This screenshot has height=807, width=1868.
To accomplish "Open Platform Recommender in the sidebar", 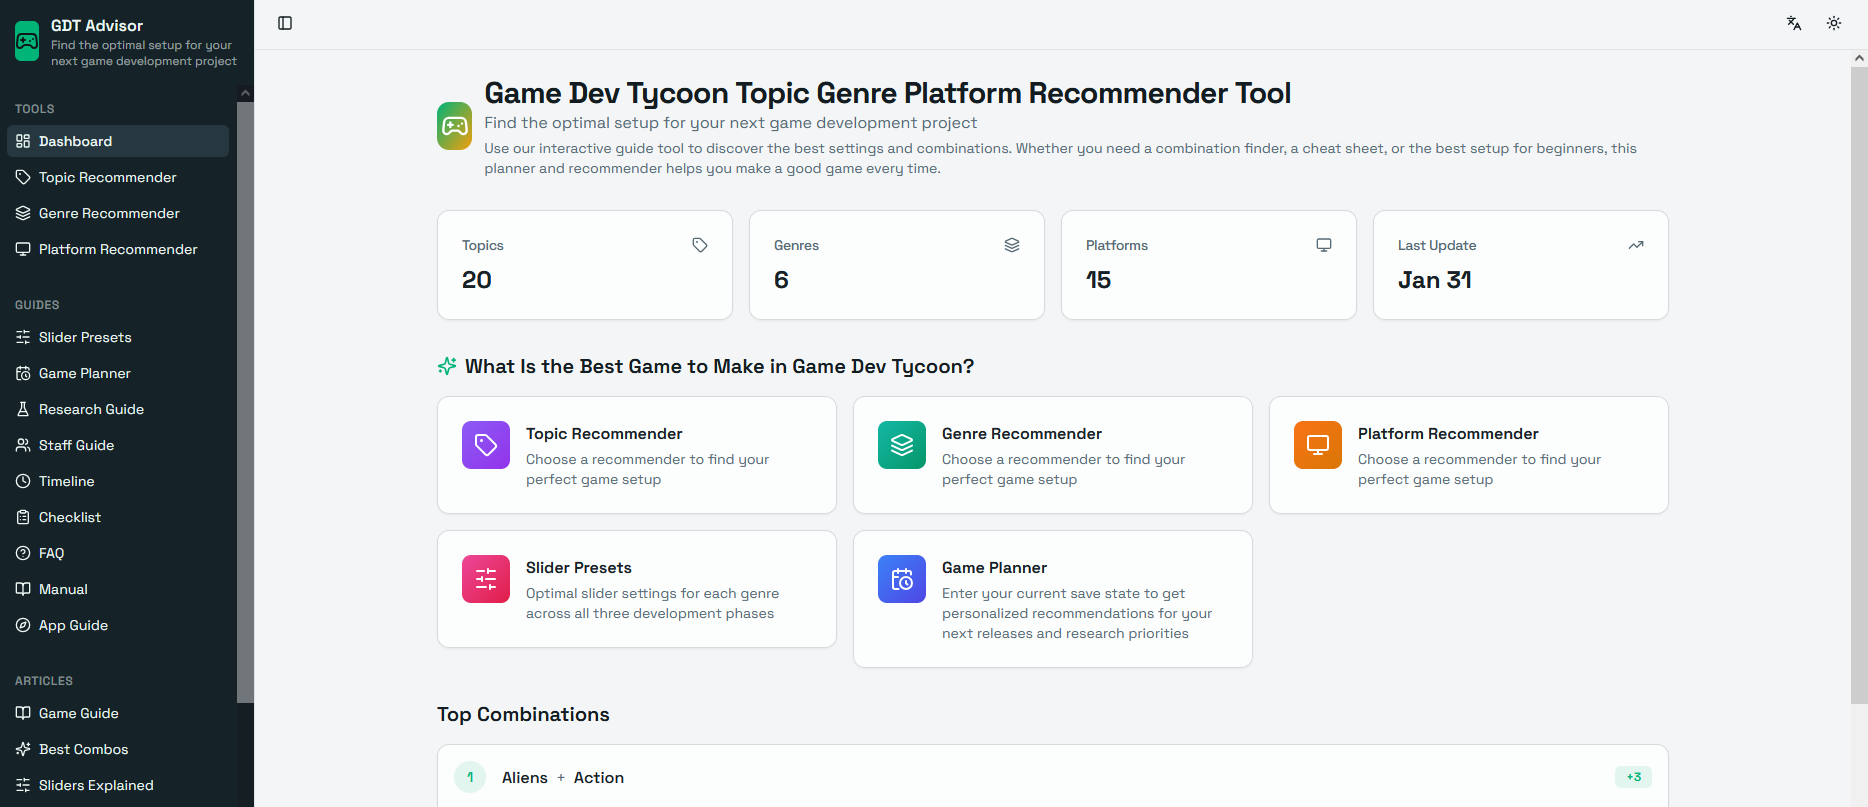I will tap(118, 249).
